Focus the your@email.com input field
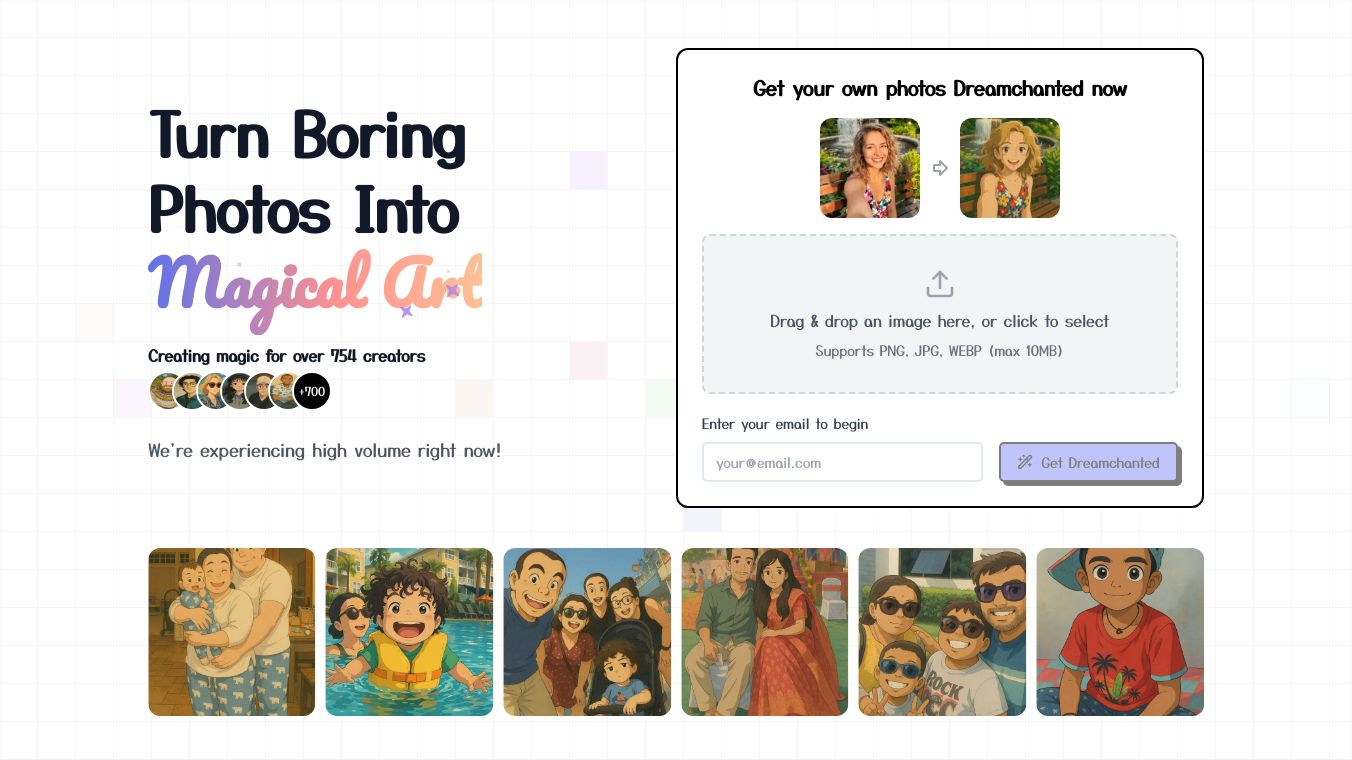 (x=842, y=462)
